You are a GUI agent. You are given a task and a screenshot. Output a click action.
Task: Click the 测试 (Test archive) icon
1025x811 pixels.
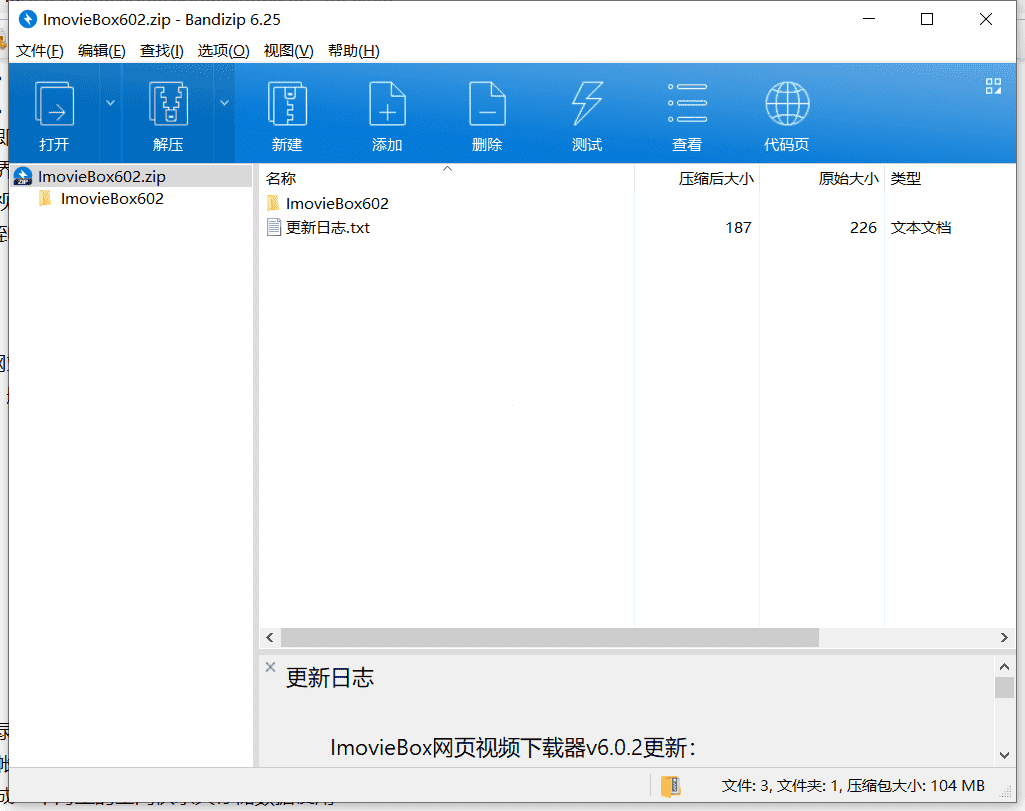587,104
